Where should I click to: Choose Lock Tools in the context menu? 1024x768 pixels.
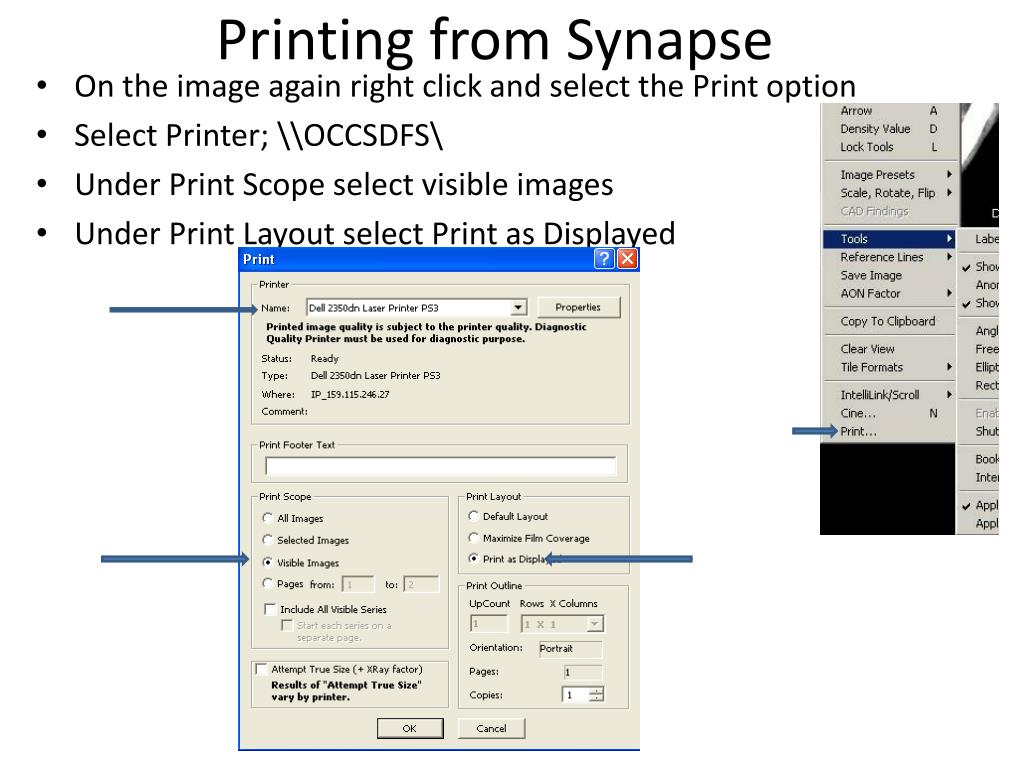pyautogui.click(x=889, y=147)
